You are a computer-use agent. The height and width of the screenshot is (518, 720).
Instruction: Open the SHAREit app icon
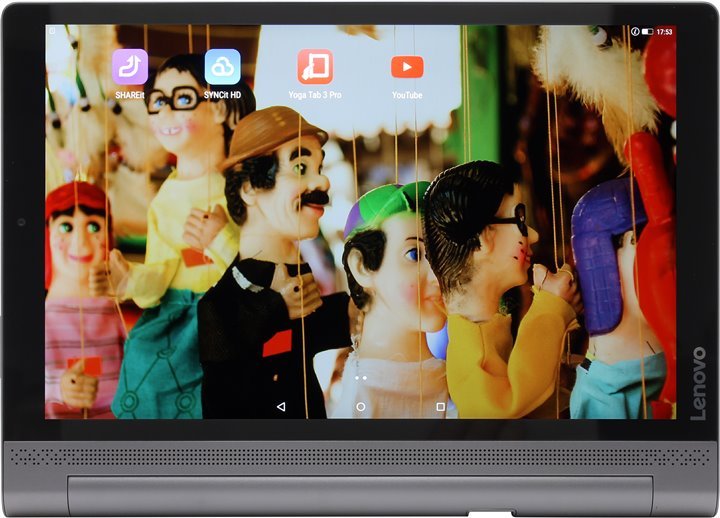click(130, 67)
